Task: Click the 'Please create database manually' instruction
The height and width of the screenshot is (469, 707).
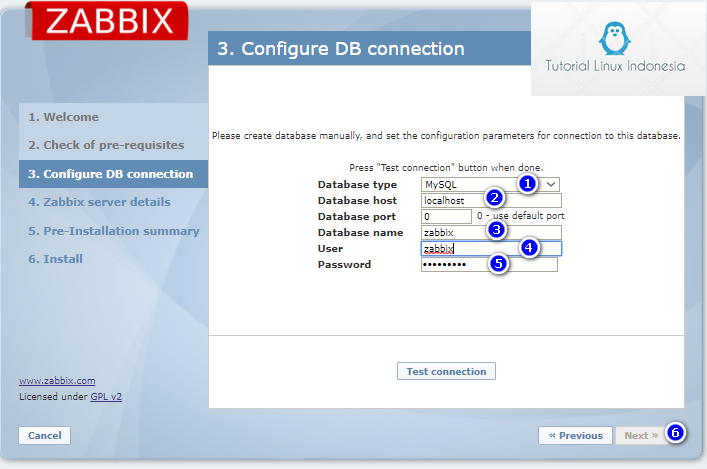Action: 446,136
